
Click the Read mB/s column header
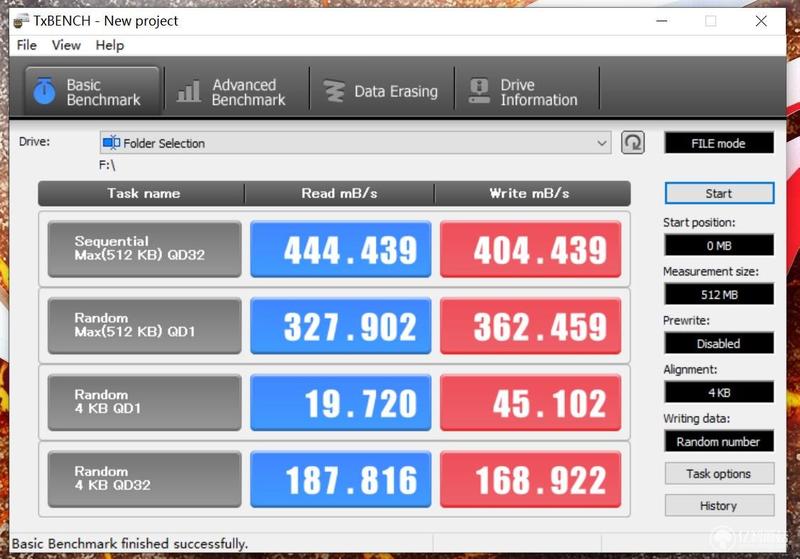pyautogui.click(x=339, y=193)
